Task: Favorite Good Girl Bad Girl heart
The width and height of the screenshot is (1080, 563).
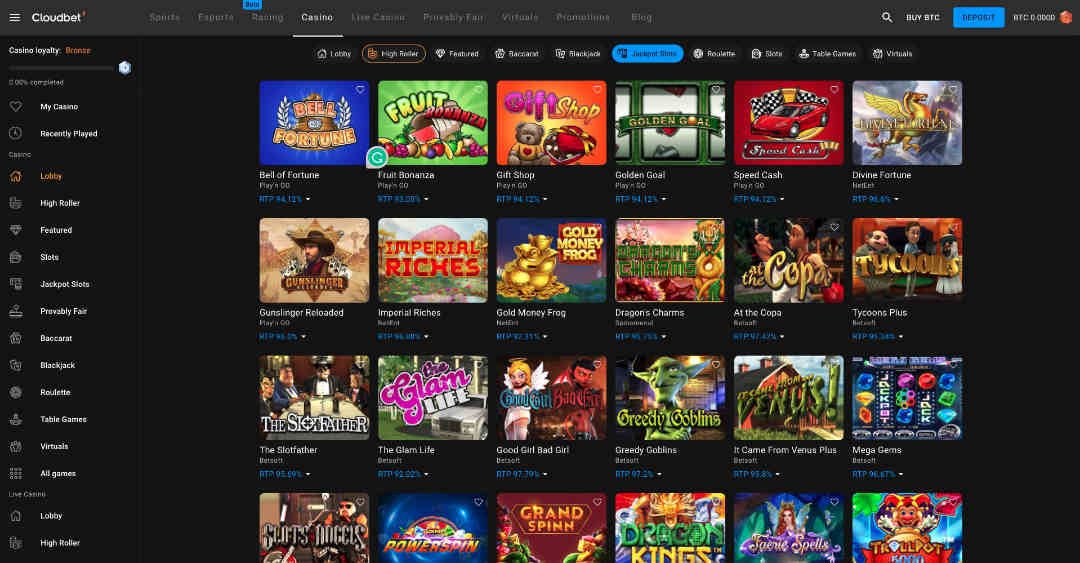Action: 597,365
